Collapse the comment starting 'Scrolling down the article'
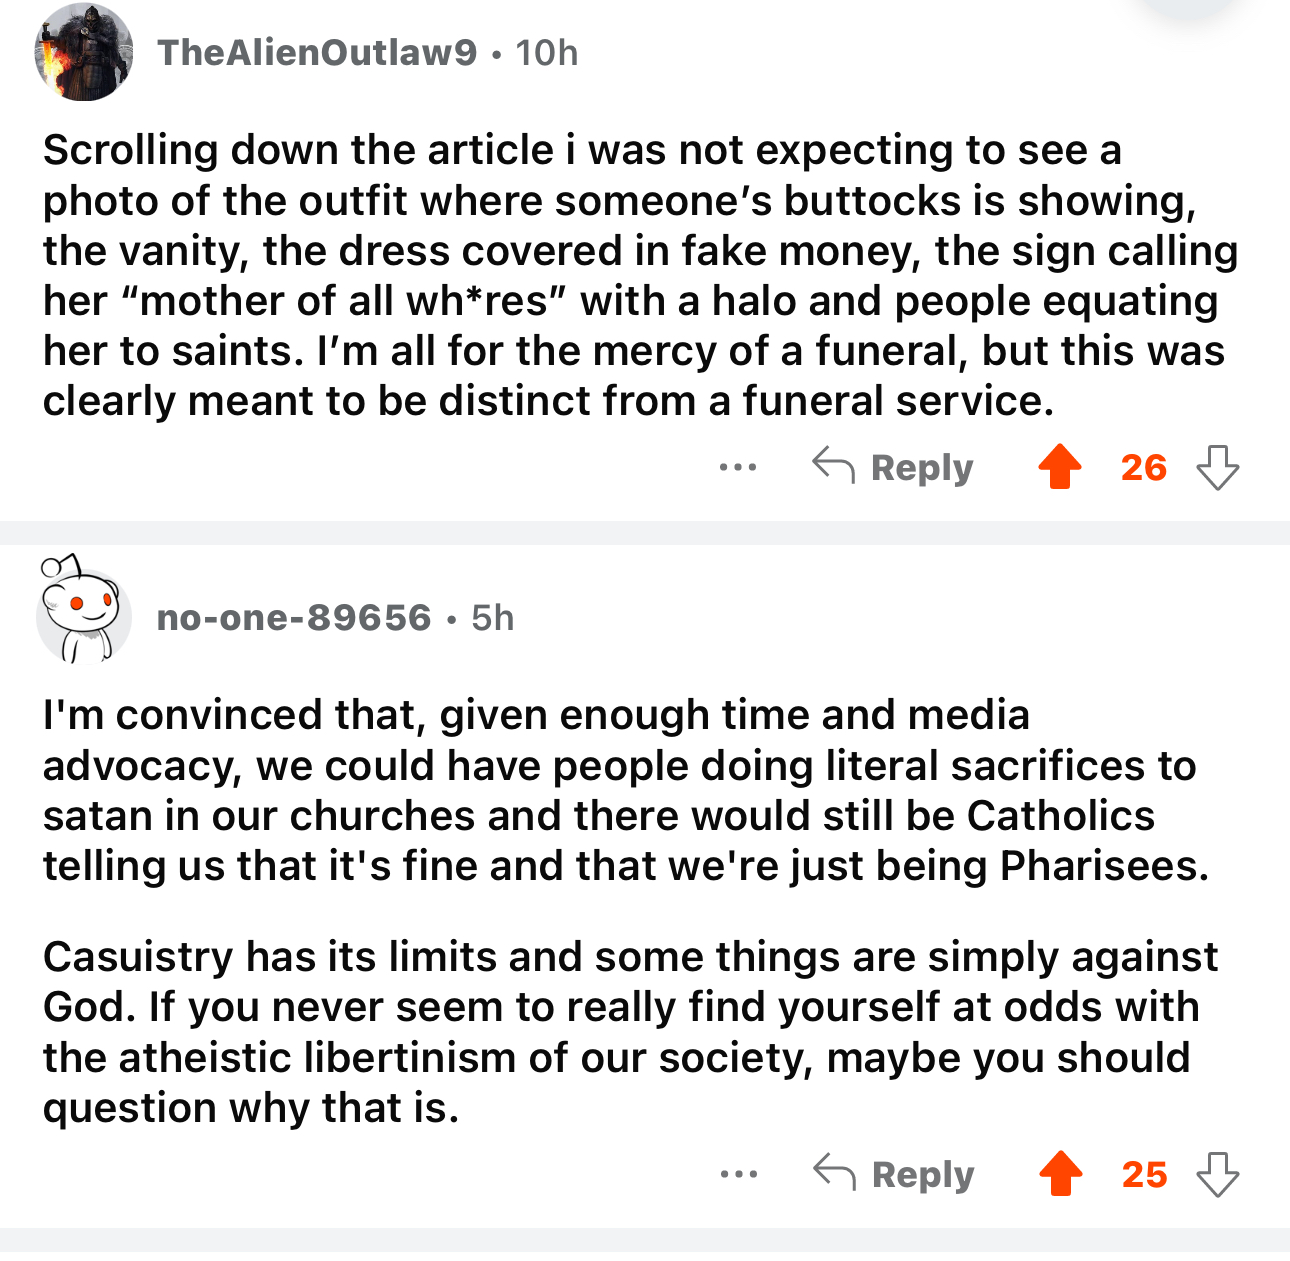Screen dimensions: 1290x1261 click(640, 276)
